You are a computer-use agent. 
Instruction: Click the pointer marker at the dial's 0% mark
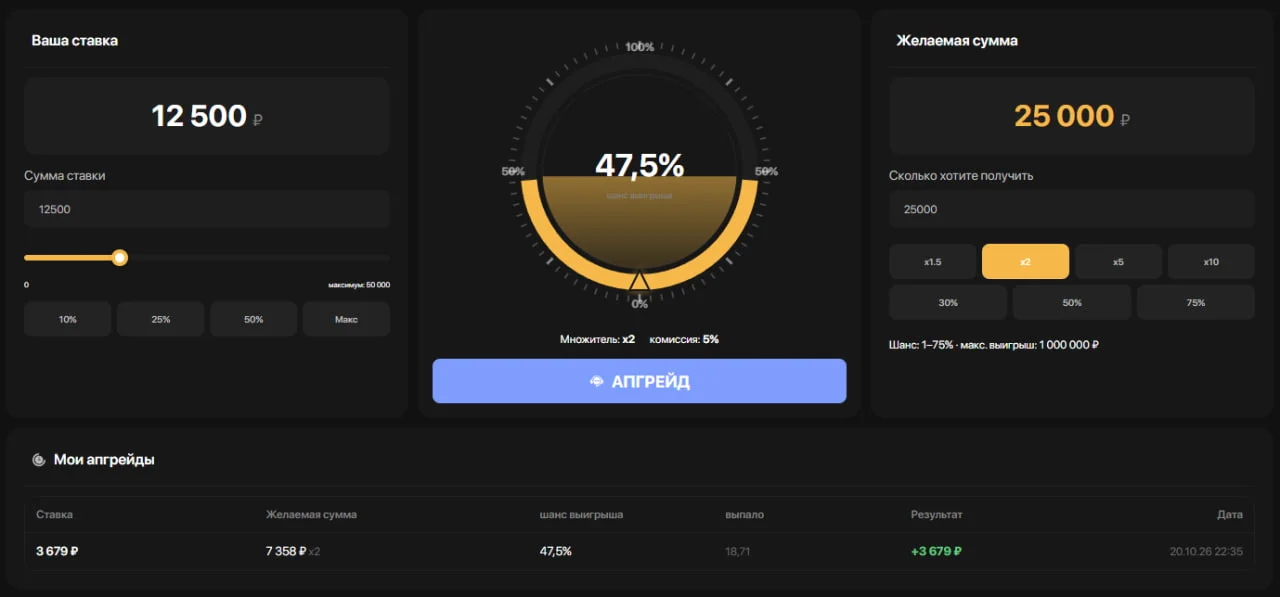(x=640, y=282)
